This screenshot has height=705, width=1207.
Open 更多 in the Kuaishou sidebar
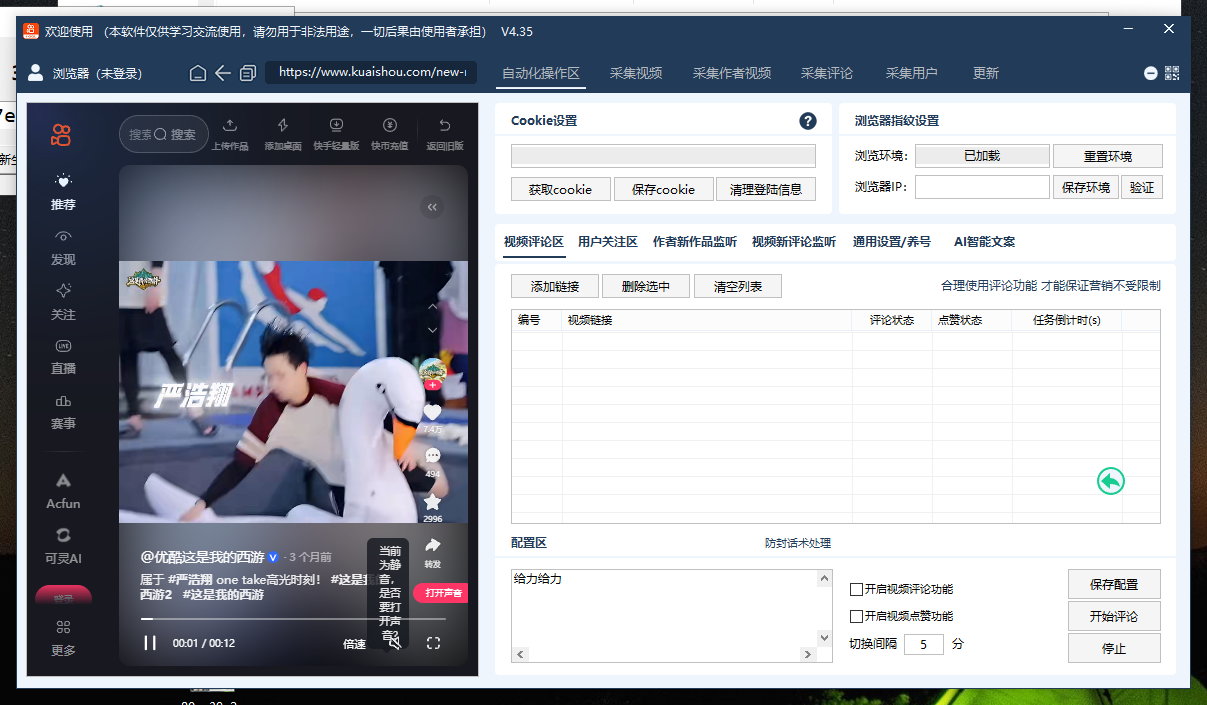63,637
